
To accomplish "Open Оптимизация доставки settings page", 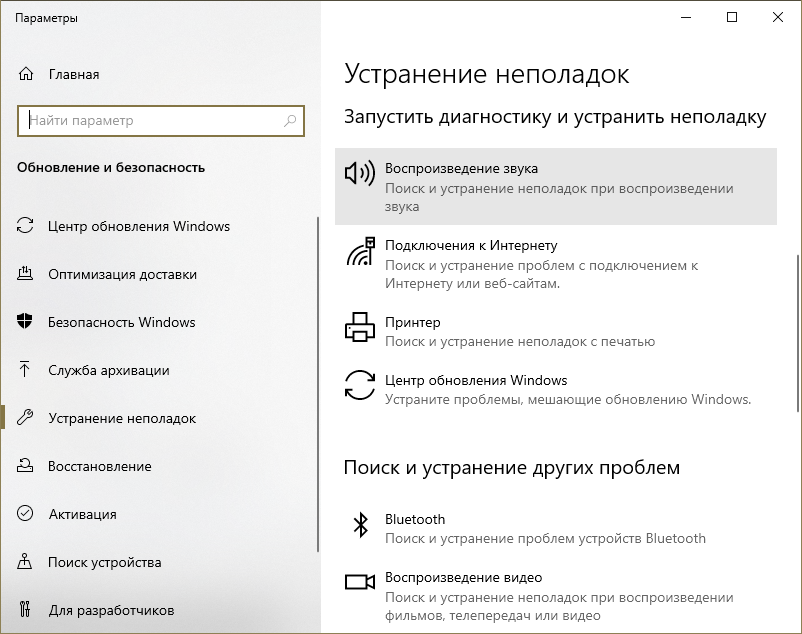I will (x=122, y=274).
